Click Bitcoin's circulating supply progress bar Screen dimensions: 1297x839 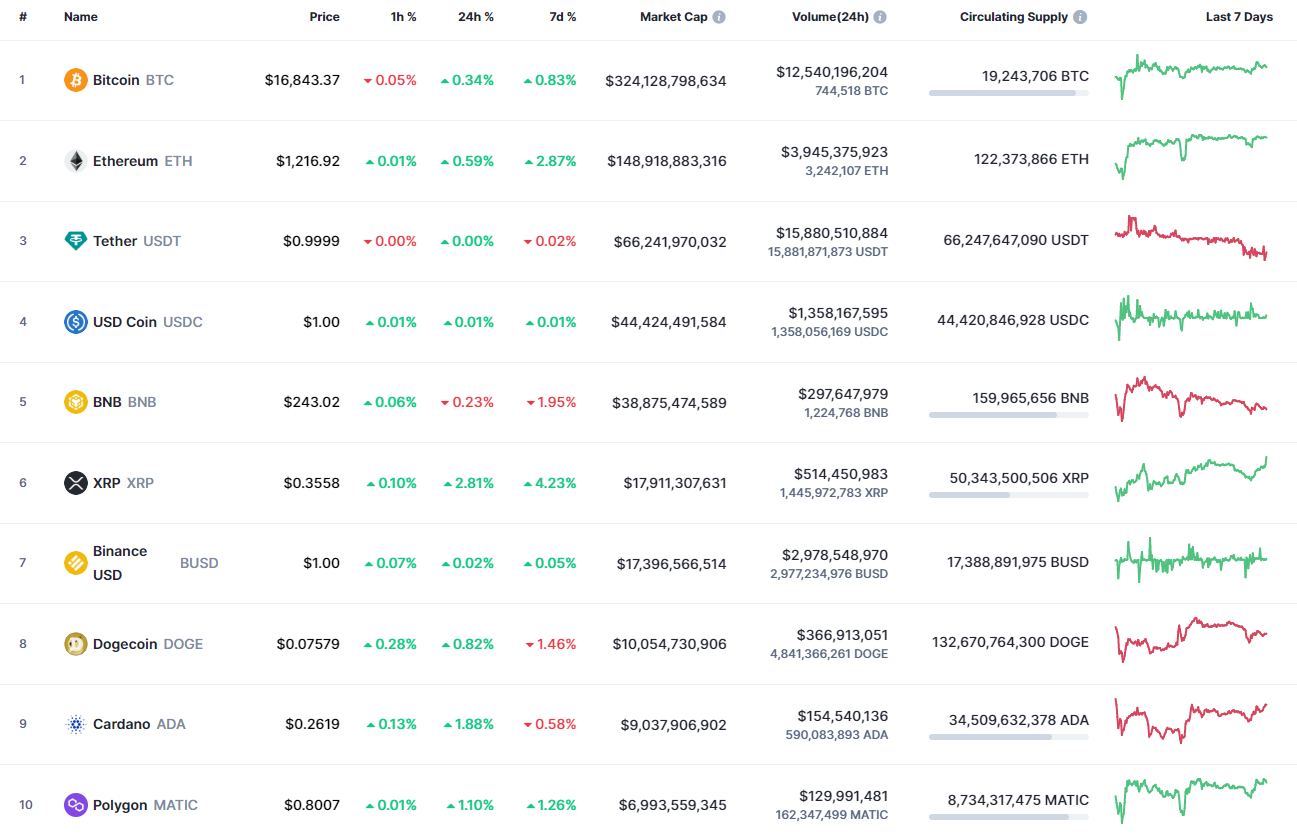[x=1009, y=93]
